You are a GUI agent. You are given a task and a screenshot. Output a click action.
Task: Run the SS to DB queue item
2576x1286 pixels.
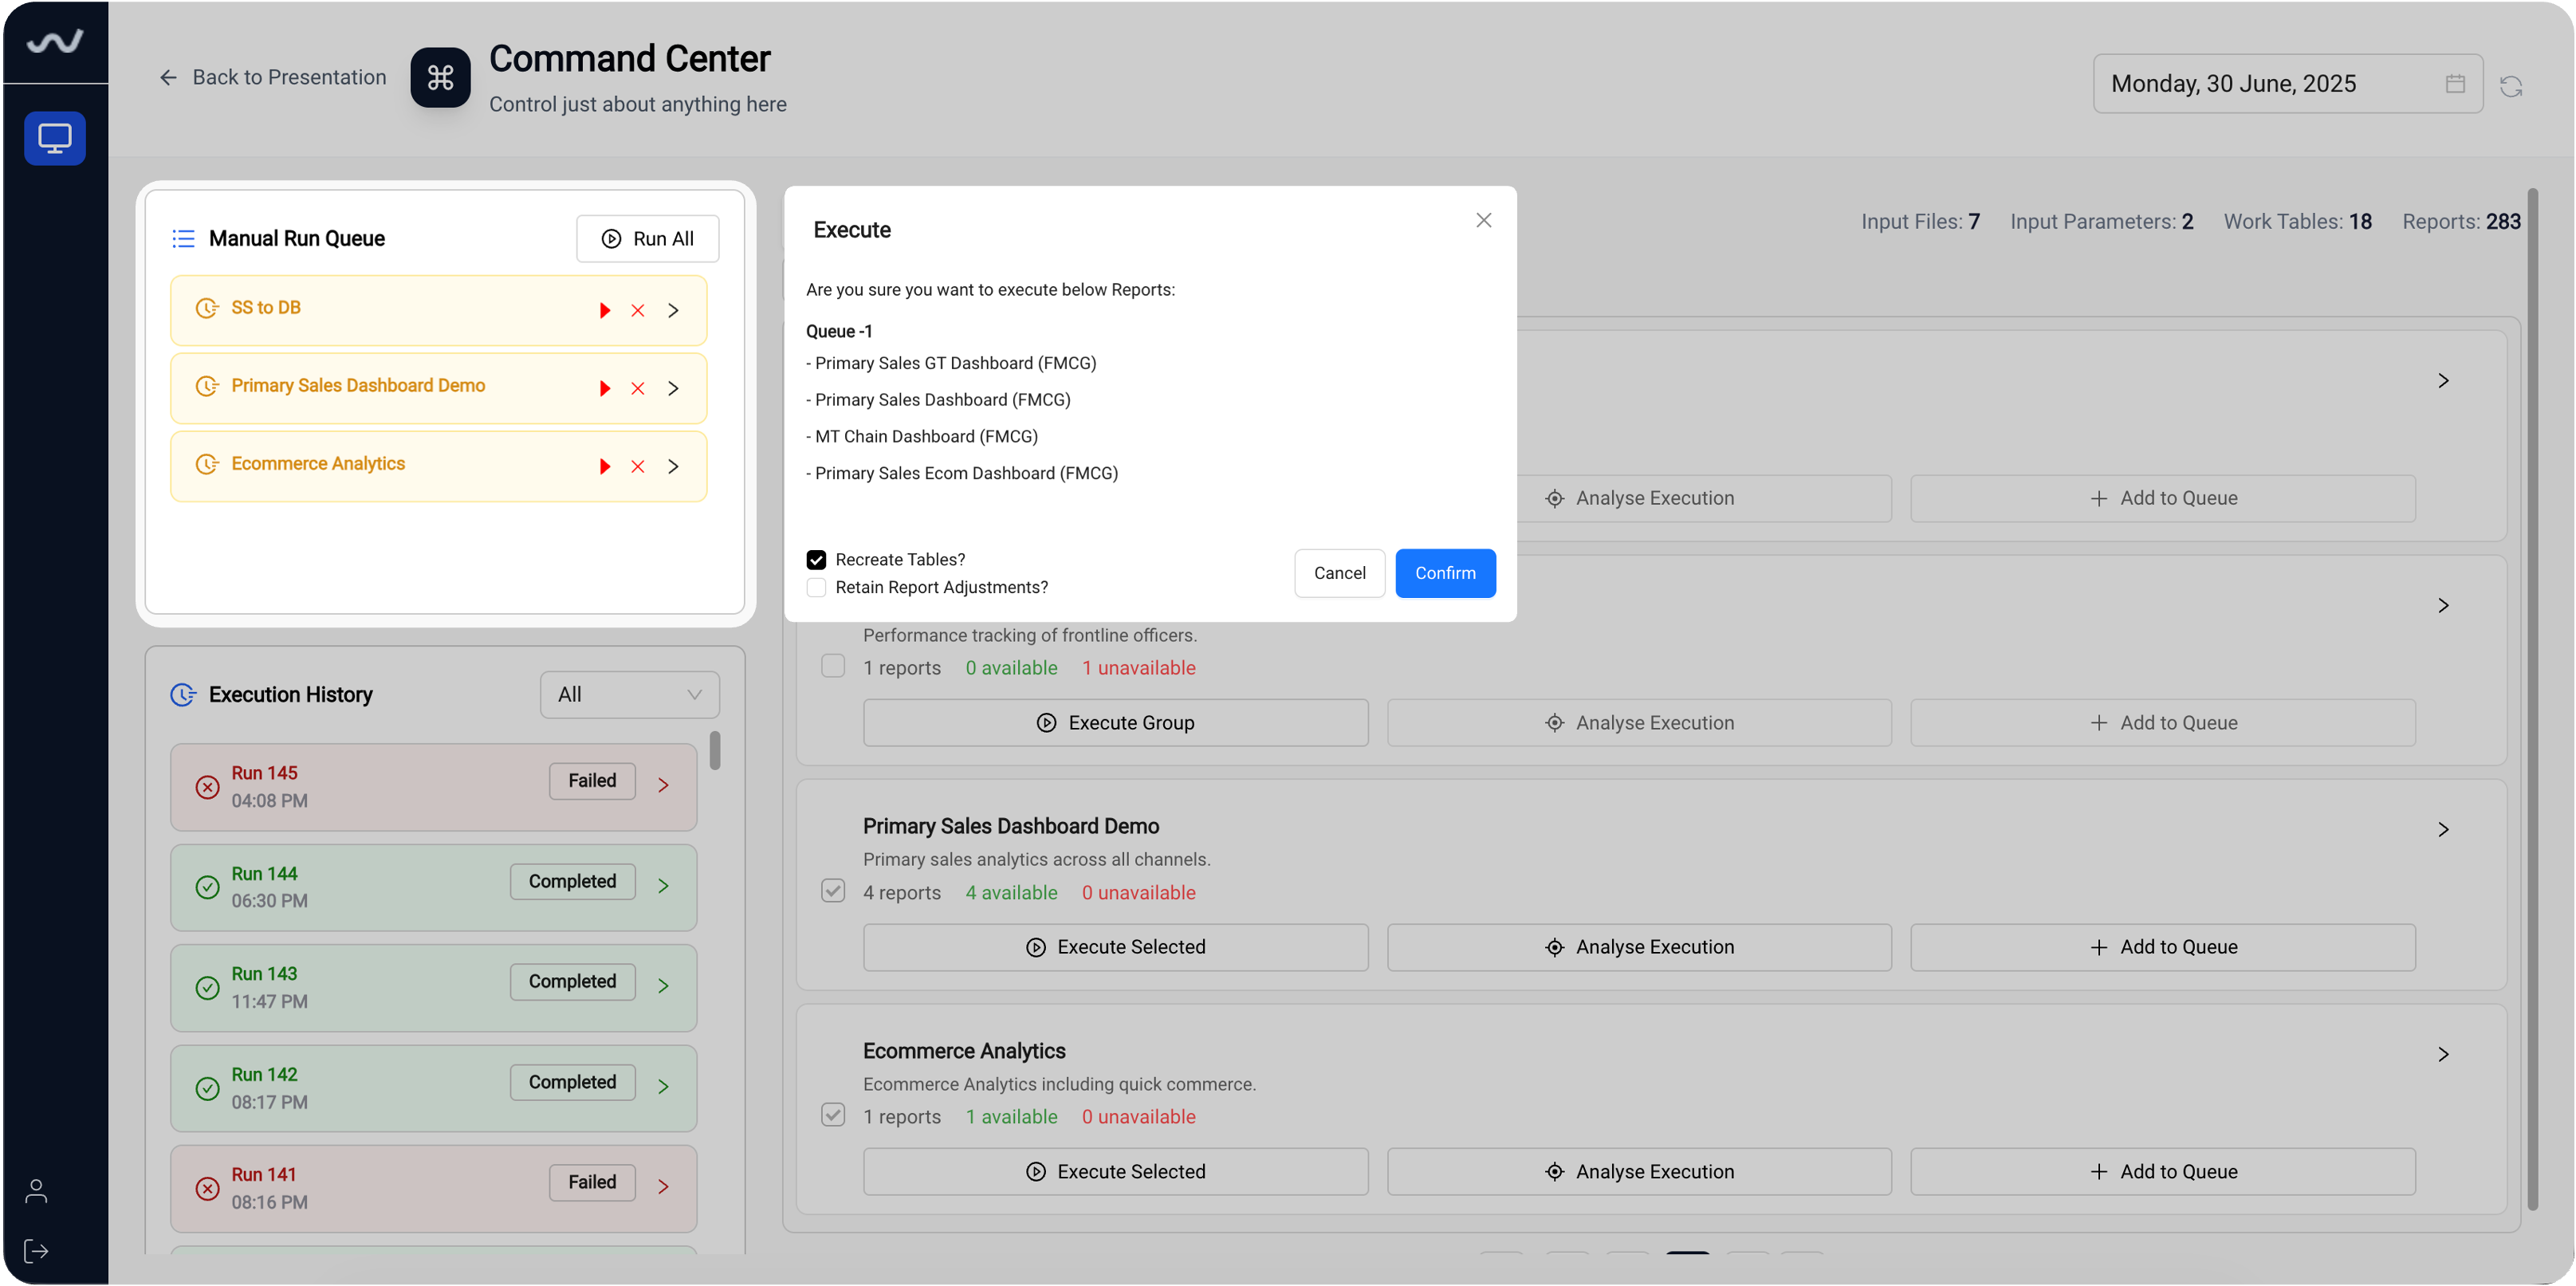pos(605,310)
